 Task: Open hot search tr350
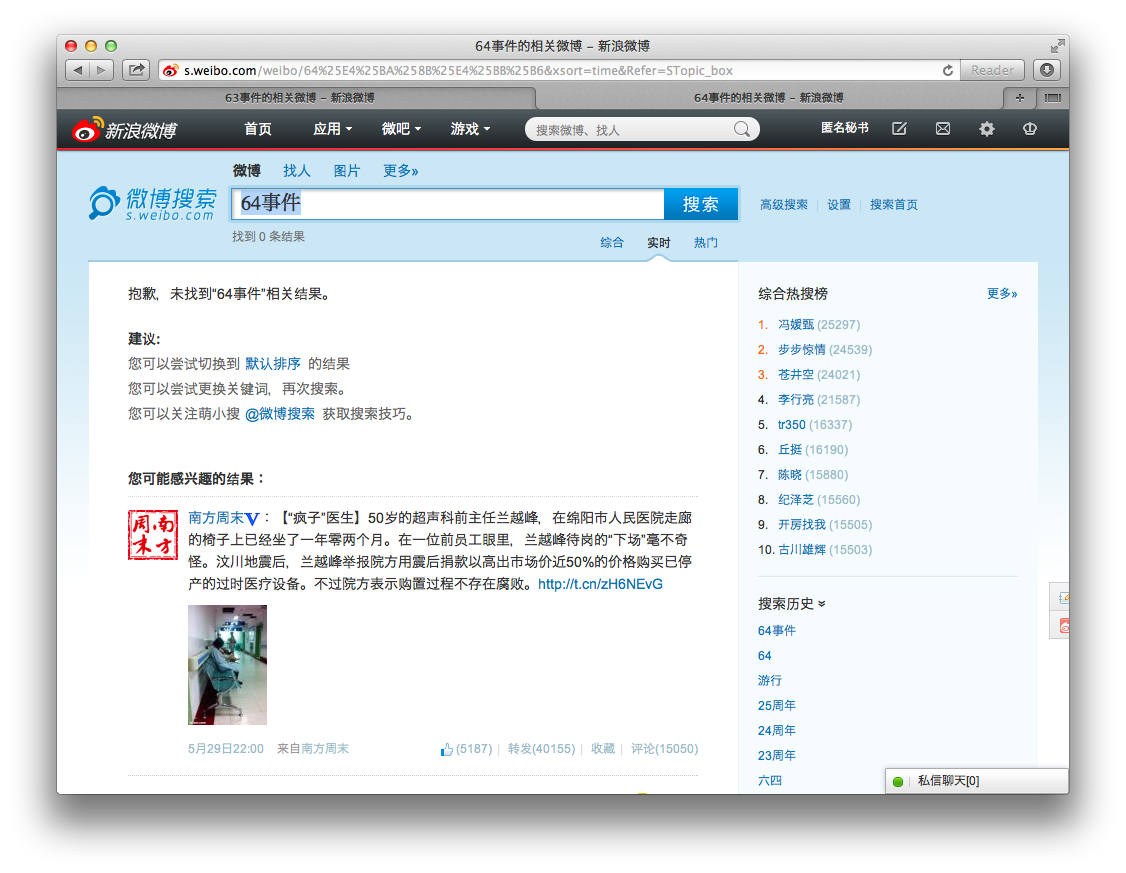tap(792, 425)
